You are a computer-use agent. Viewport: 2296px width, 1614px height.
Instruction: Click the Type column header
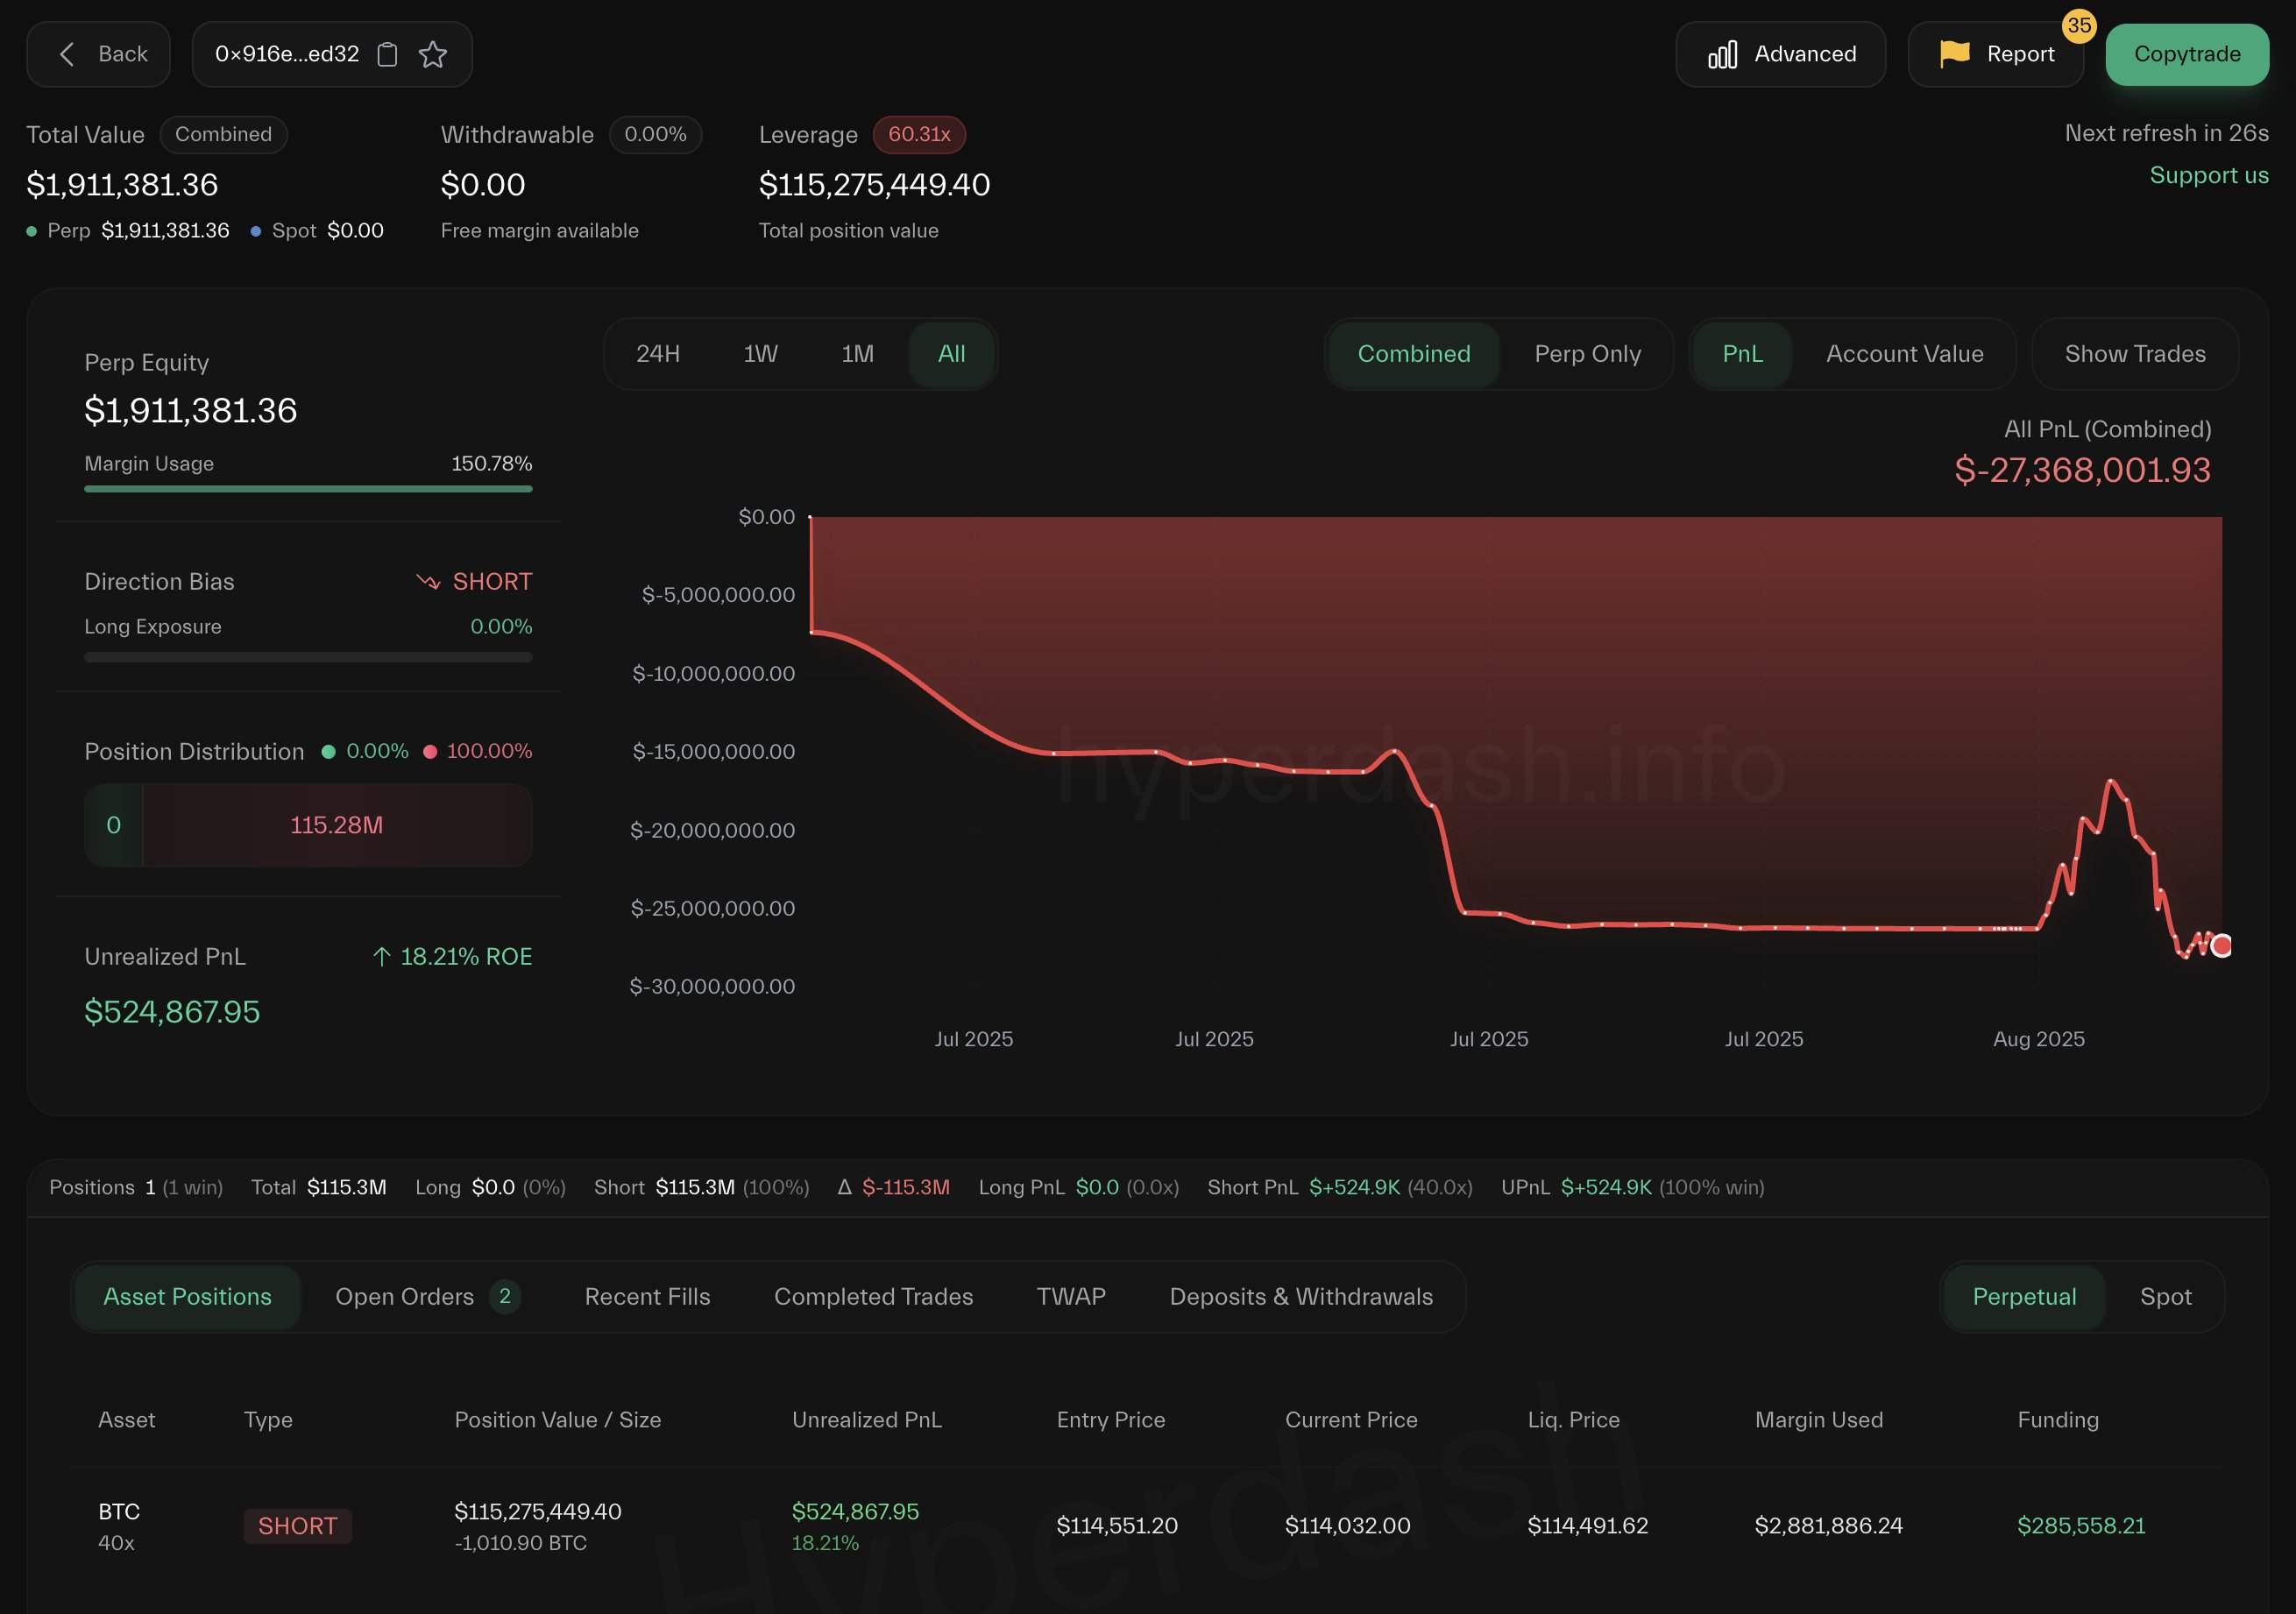point(268,1420)
